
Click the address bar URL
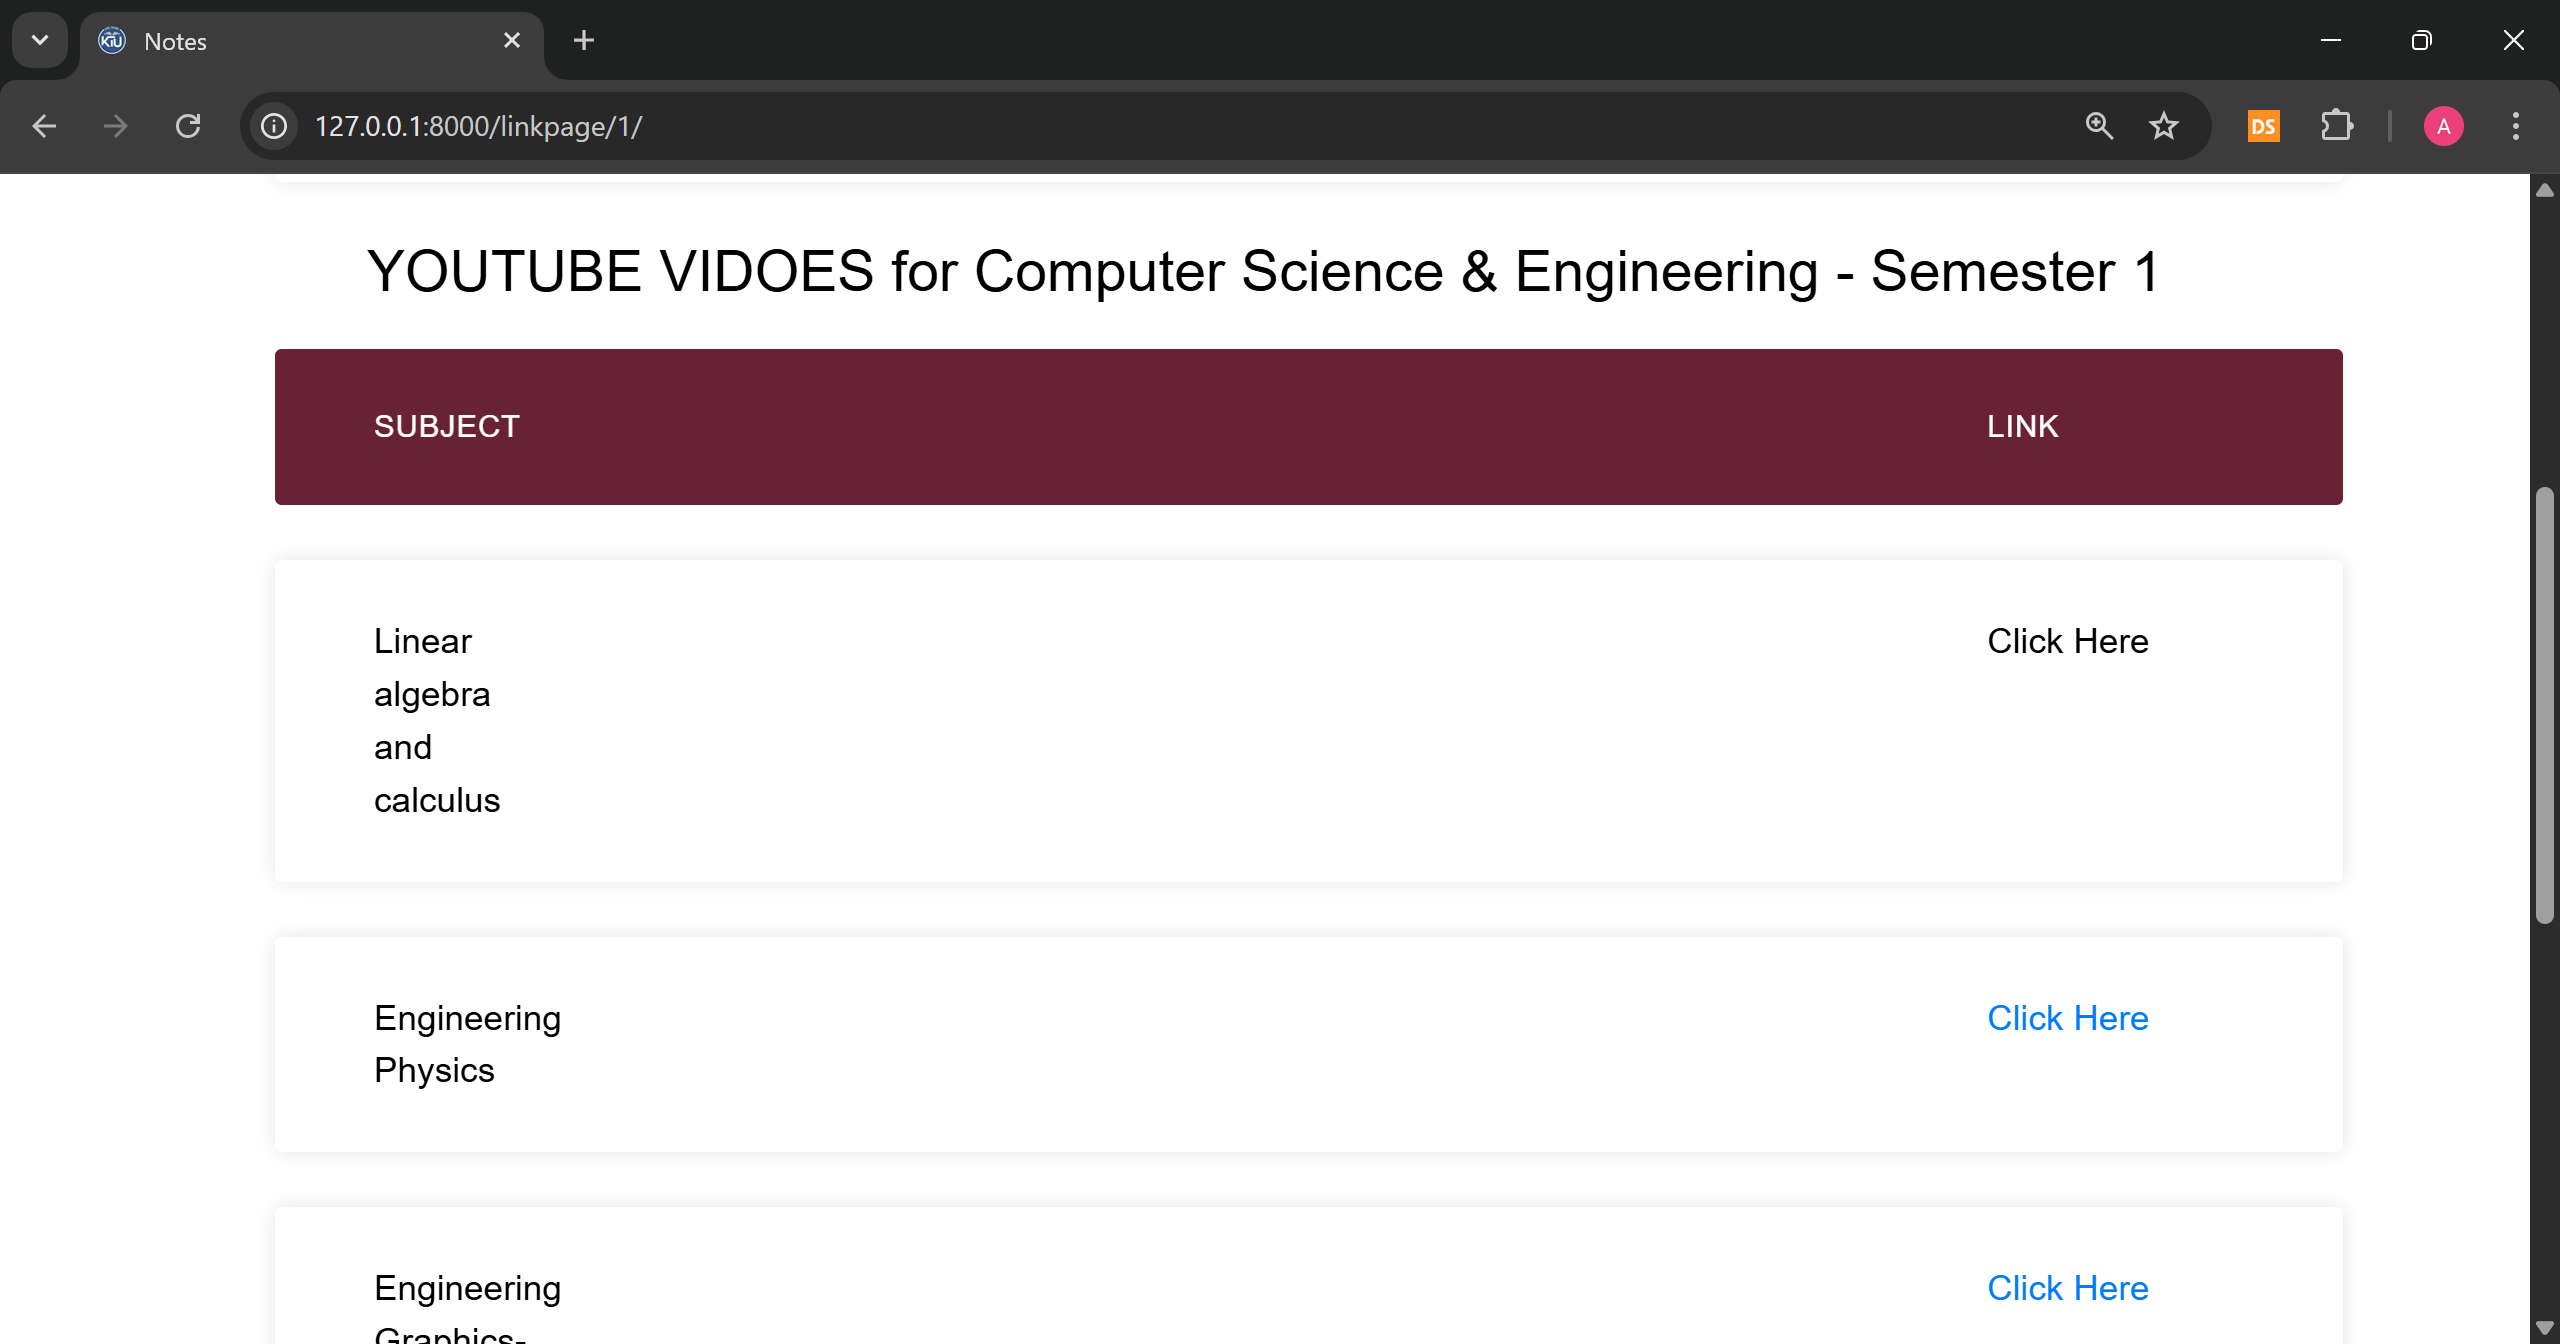[478, 127]
